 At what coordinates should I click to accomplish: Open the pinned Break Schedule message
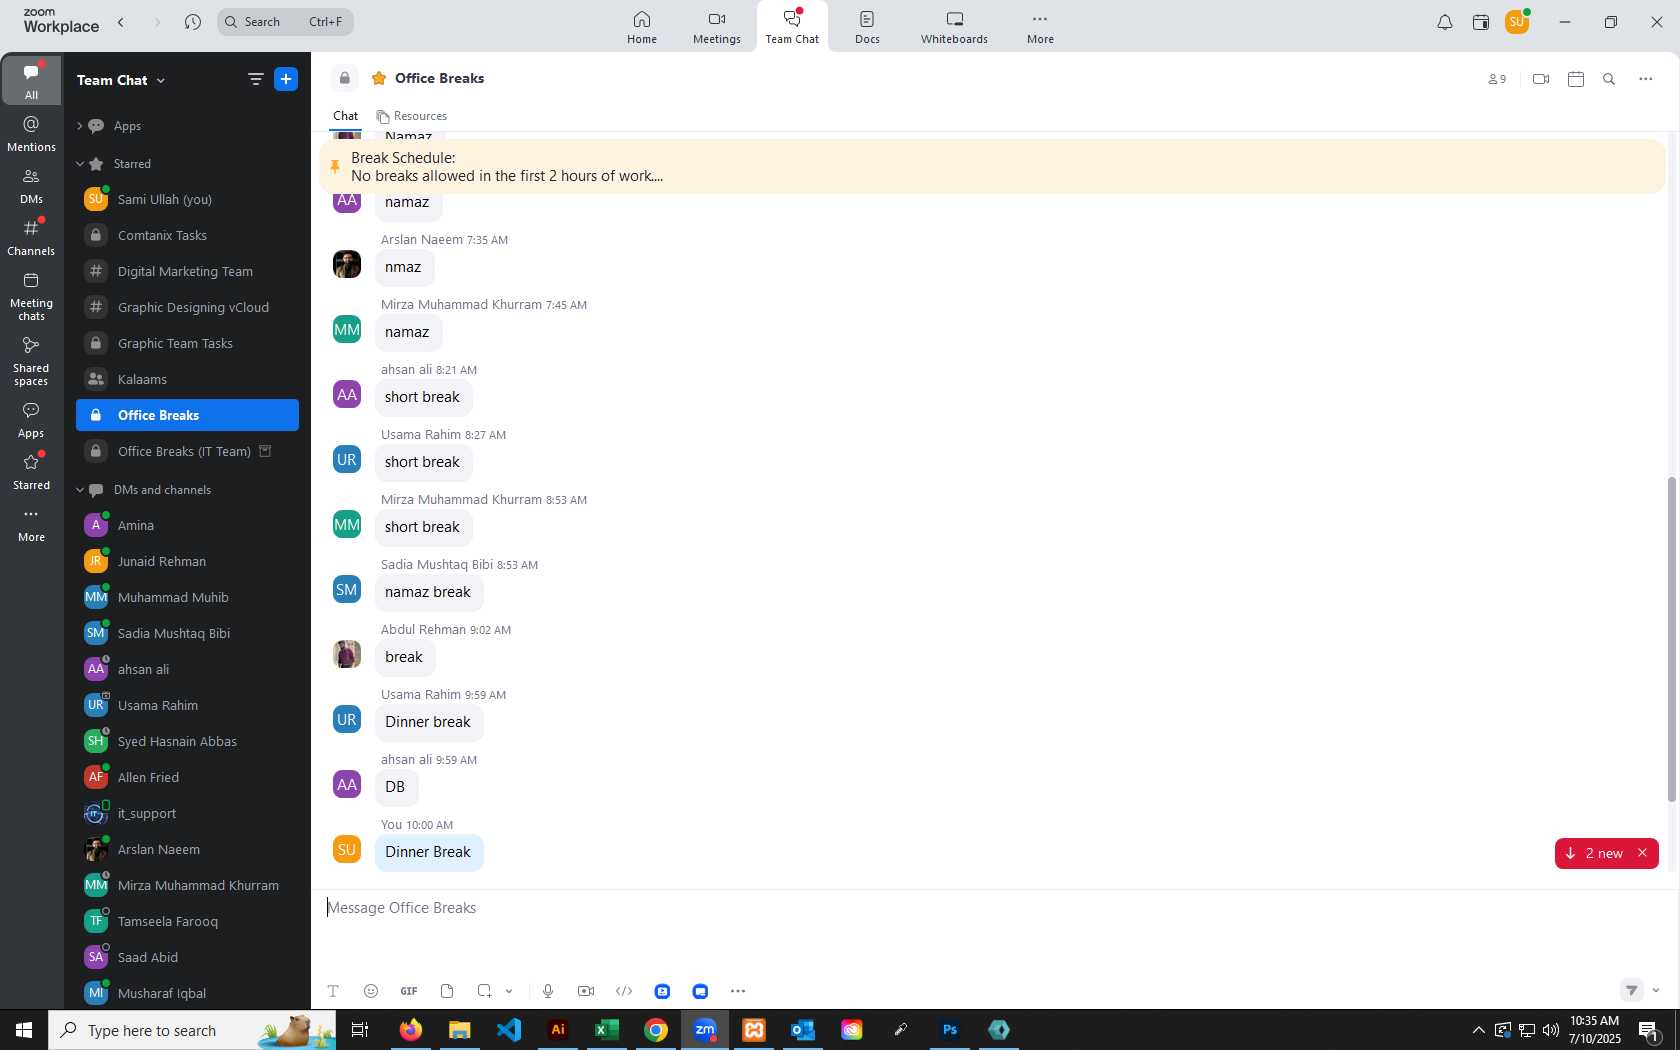pos(992,167)
